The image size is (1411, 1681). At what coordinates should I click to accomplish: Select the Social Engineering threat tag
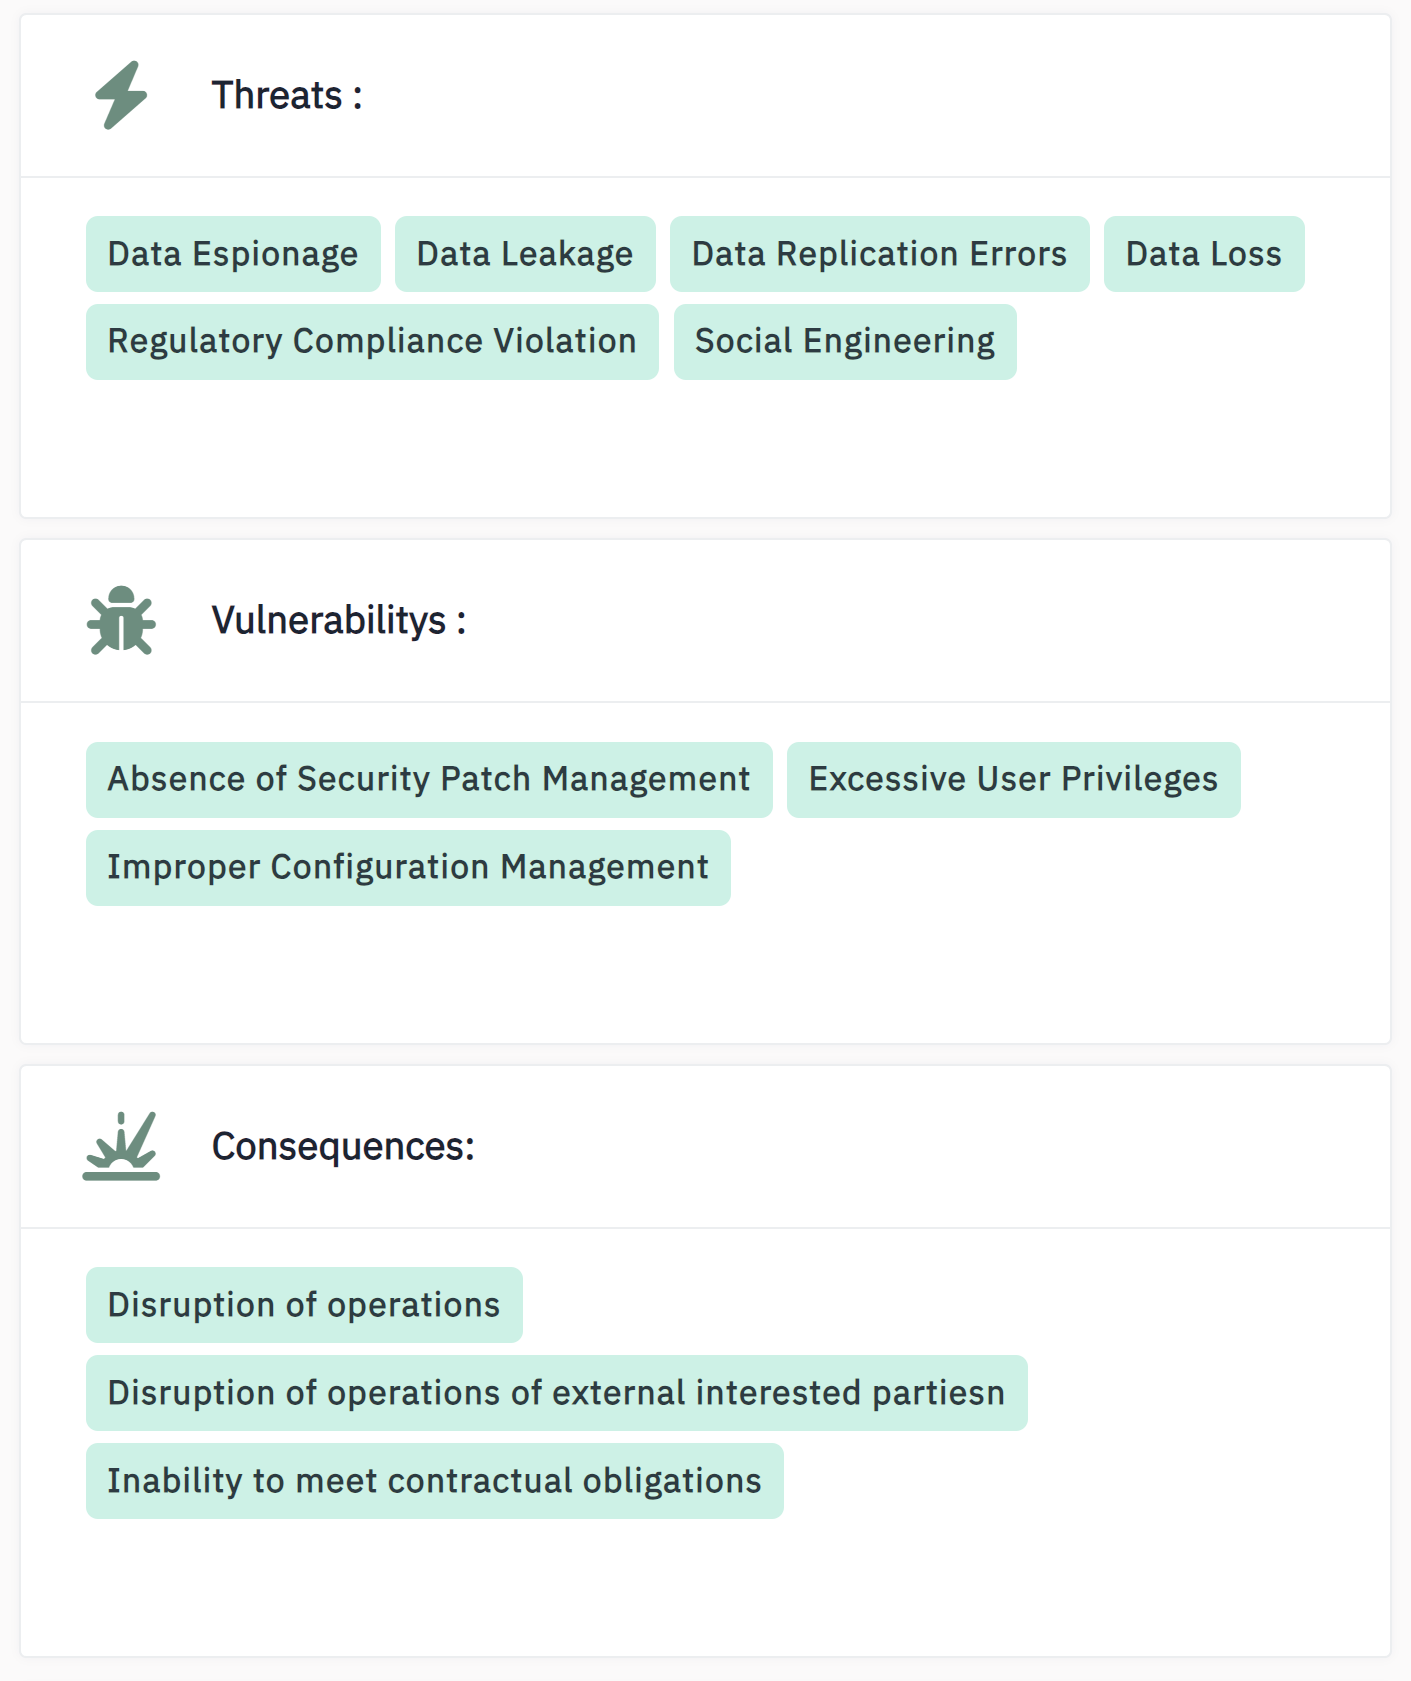(x=845, y=341)
